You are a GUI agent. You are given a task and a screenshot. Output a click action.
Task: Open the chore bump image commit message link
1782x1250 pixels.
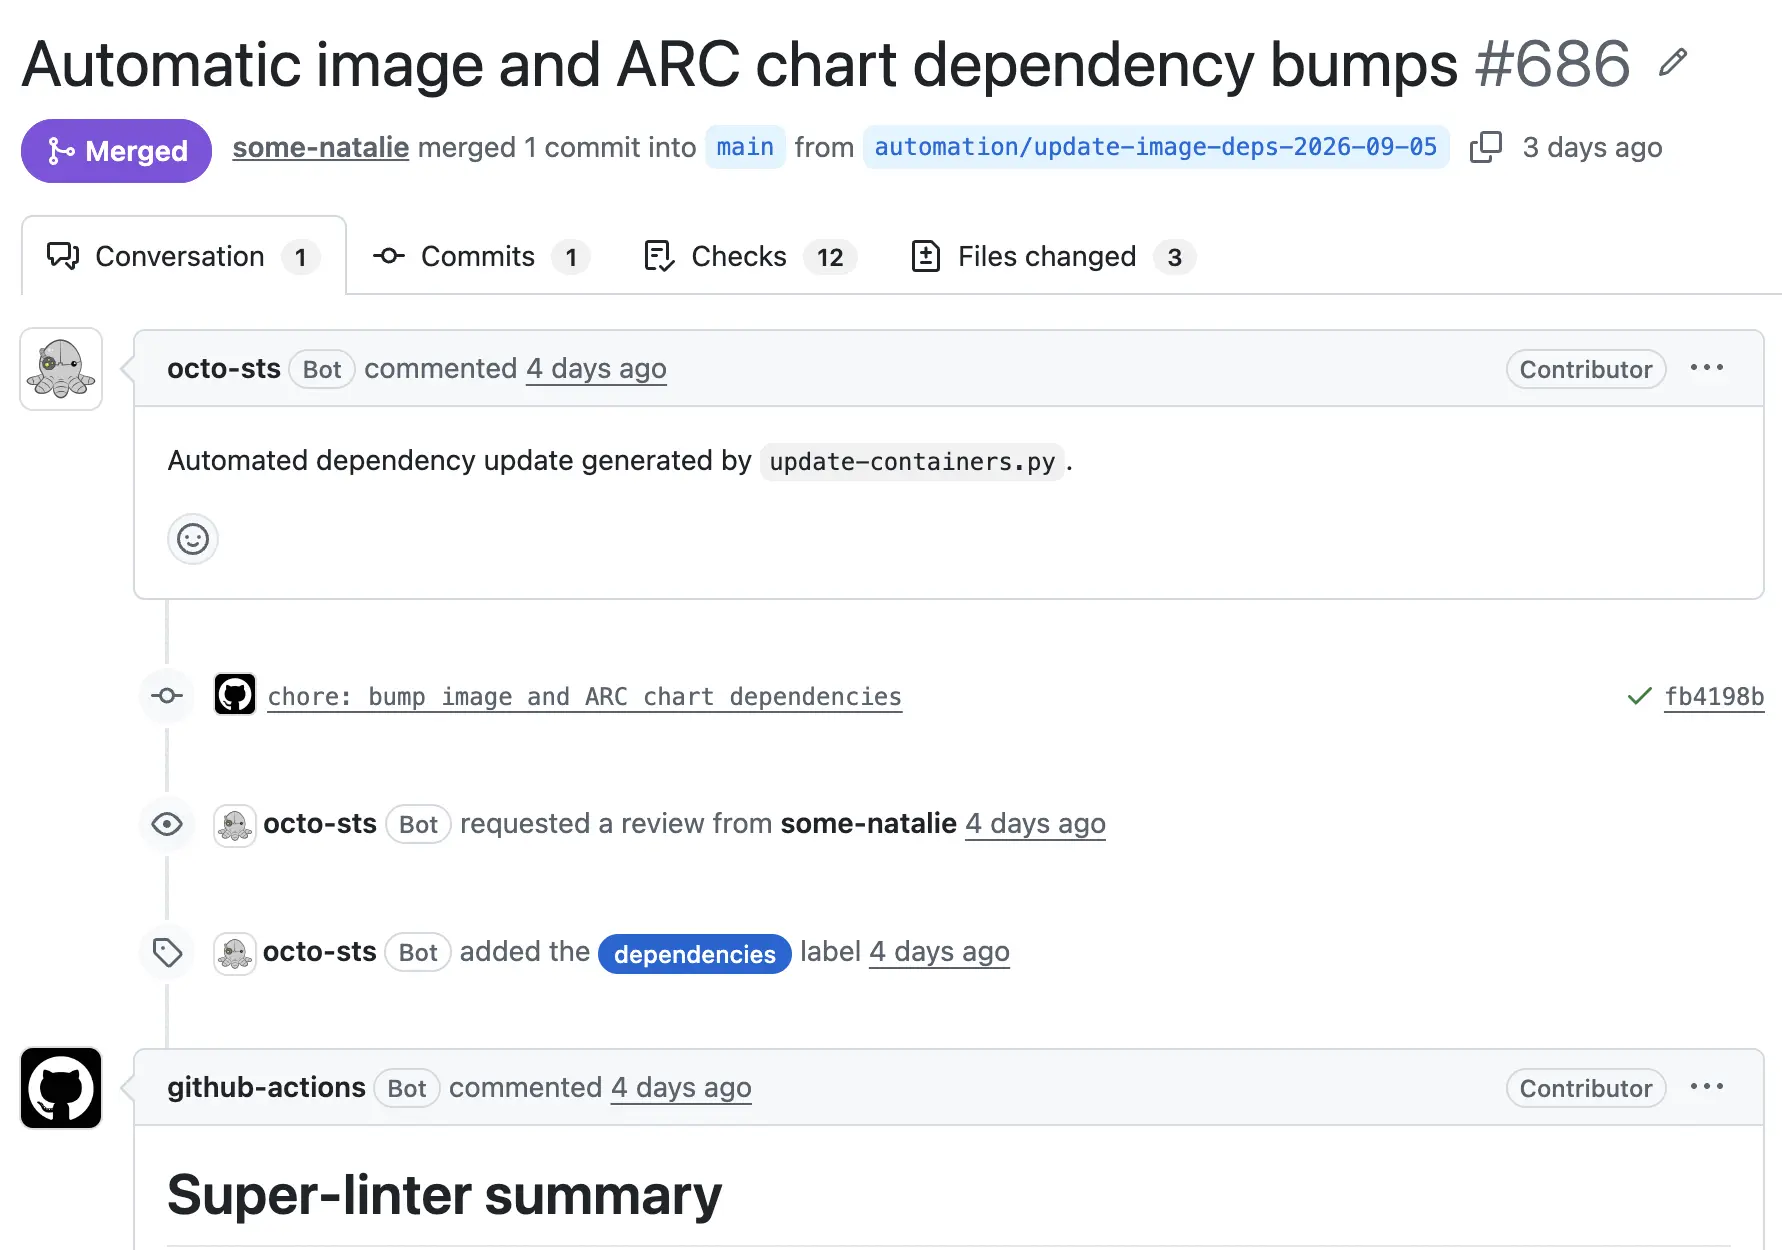(x=585, y=697)
